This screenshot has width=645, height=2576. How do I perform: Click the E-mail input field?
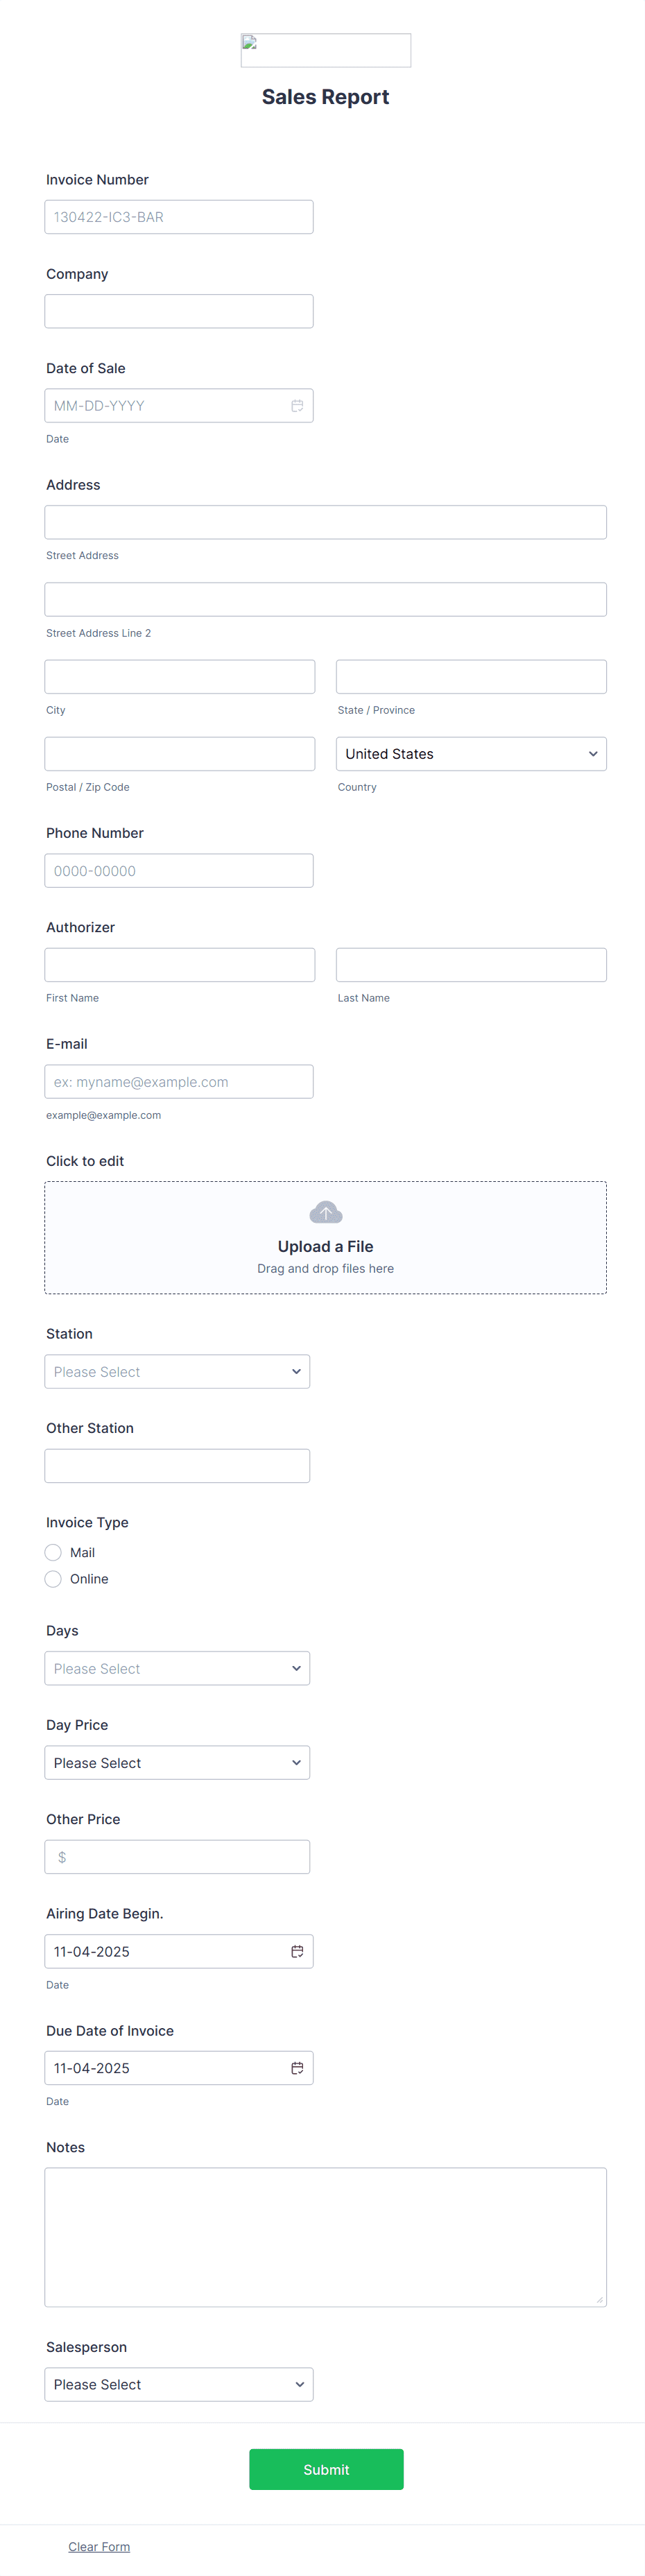coord(178,1082)
